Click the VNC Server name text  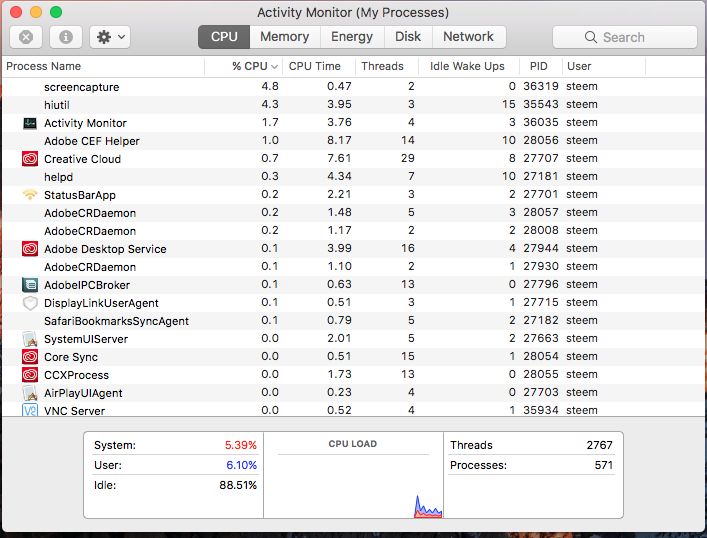point(74,411)
